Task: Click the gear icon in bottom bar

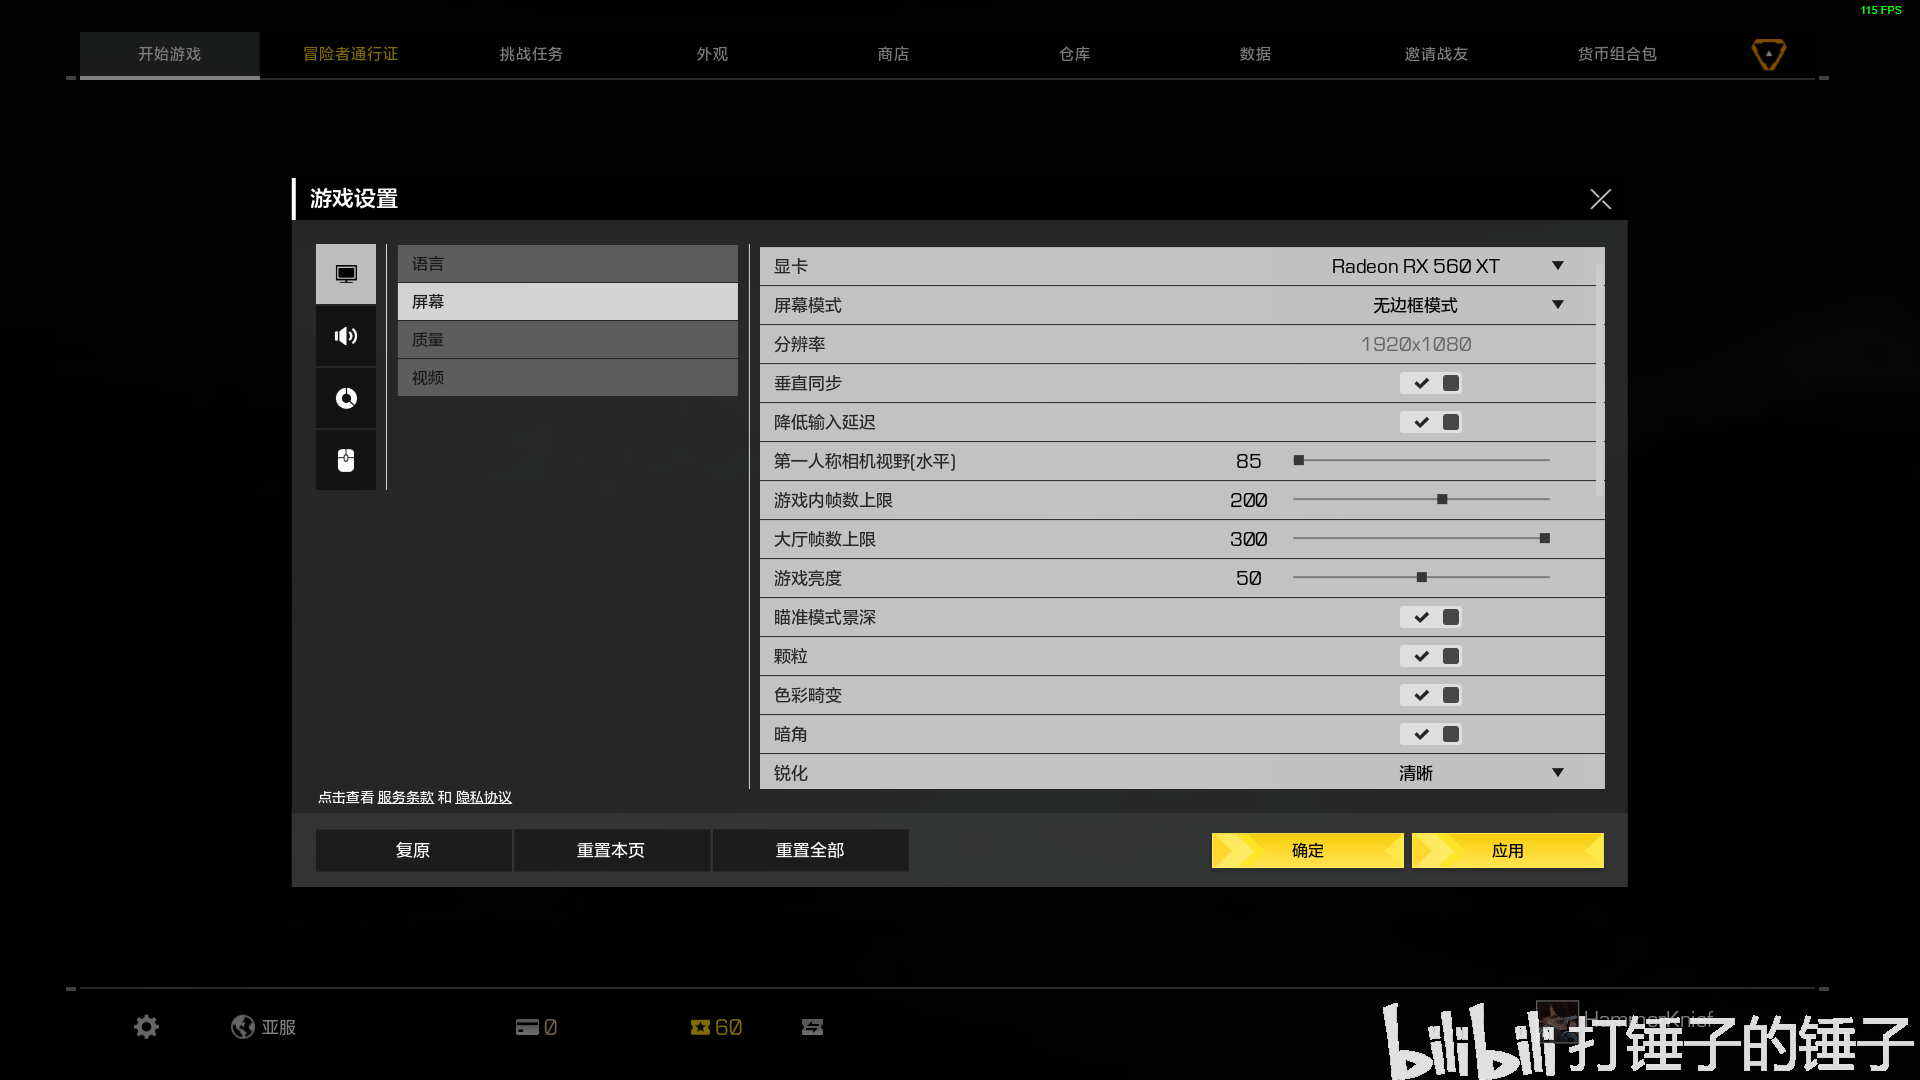Action: pyautogui.click(x=146, y=1027)
